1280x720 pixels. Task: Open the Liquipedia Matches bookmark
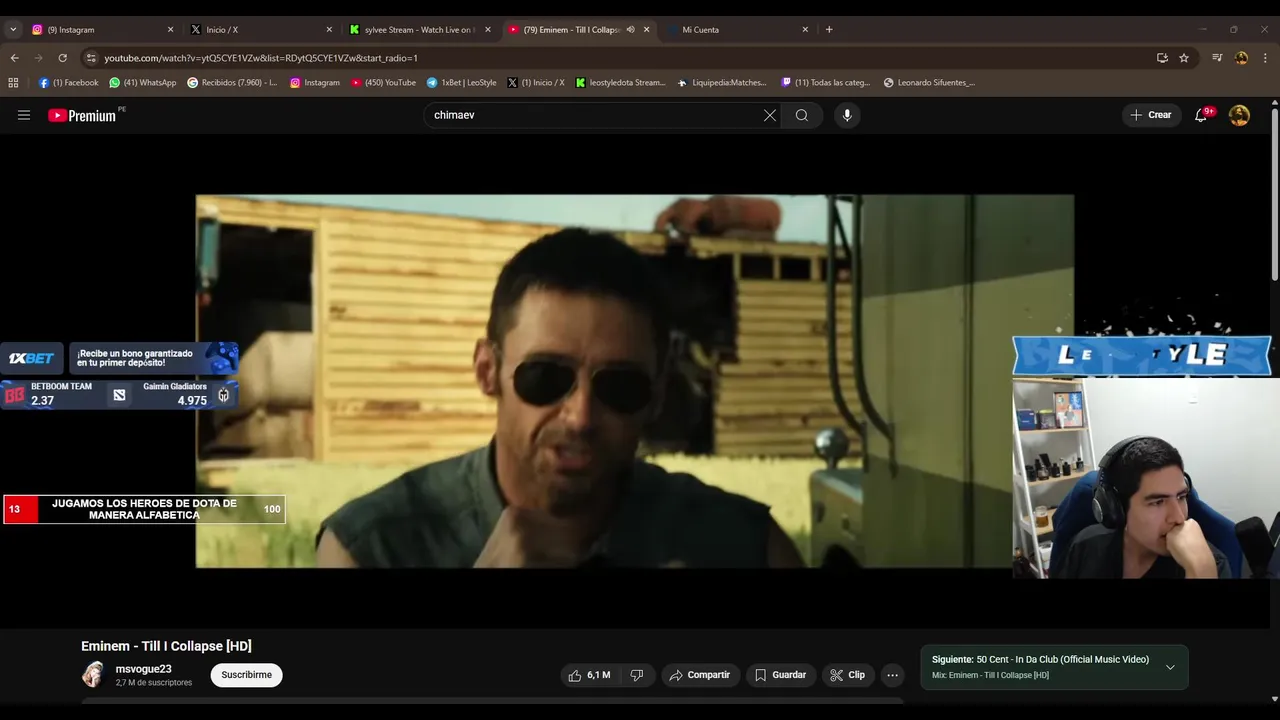pos(722,83)
